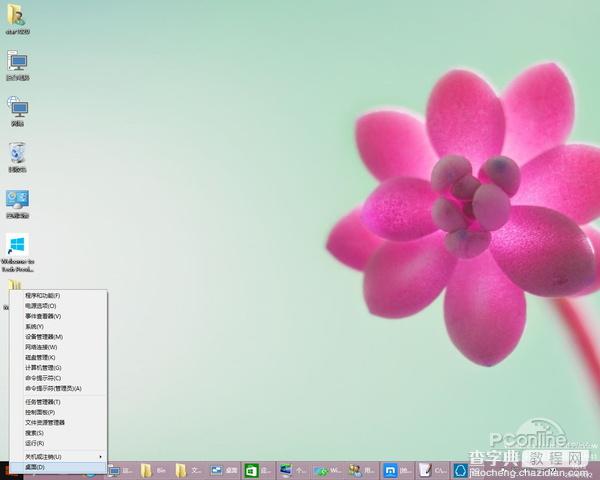
Task: Choose 事件查看器(V) from the menu
Action: coord(58,316)
